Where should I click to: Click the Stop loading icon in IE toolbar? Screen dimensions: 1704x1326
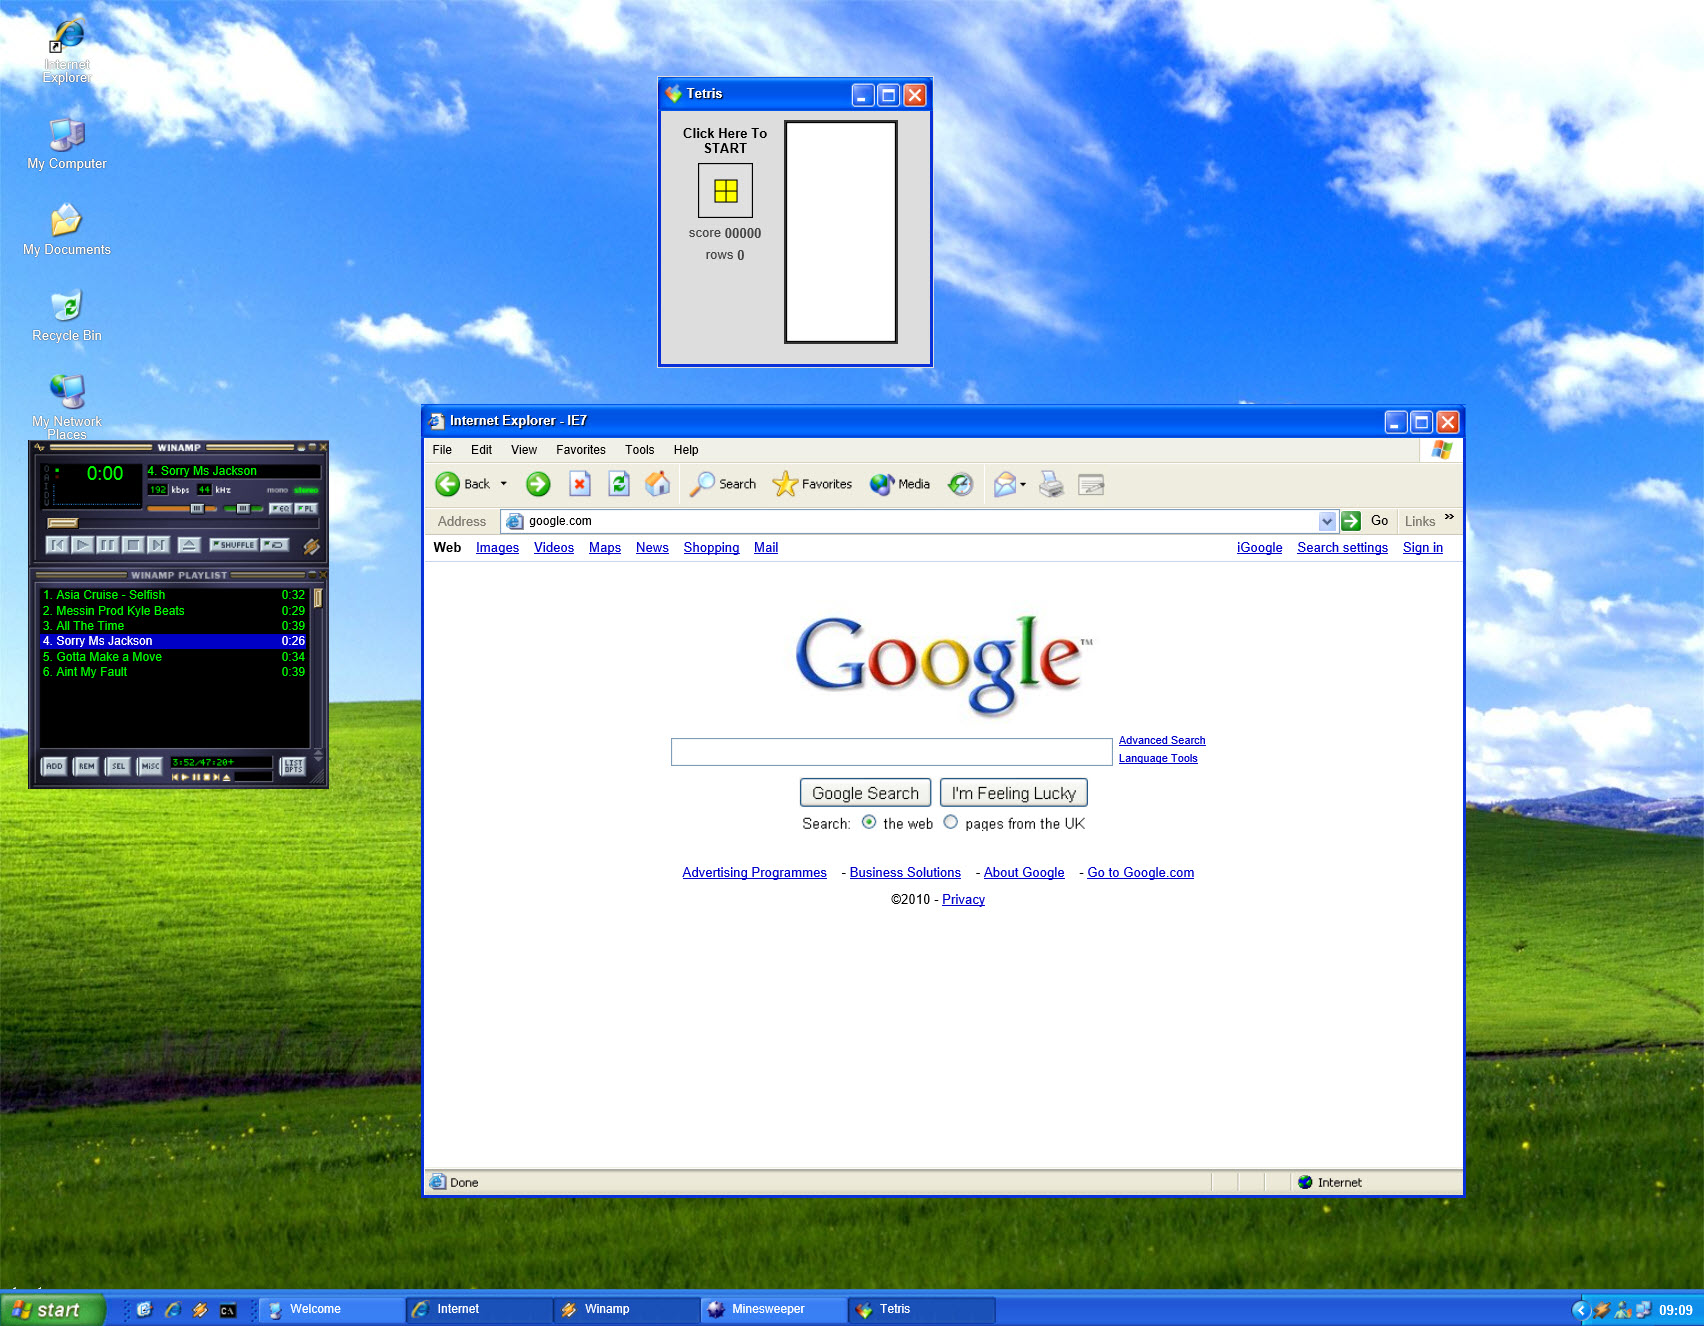(x=580, y=485)
